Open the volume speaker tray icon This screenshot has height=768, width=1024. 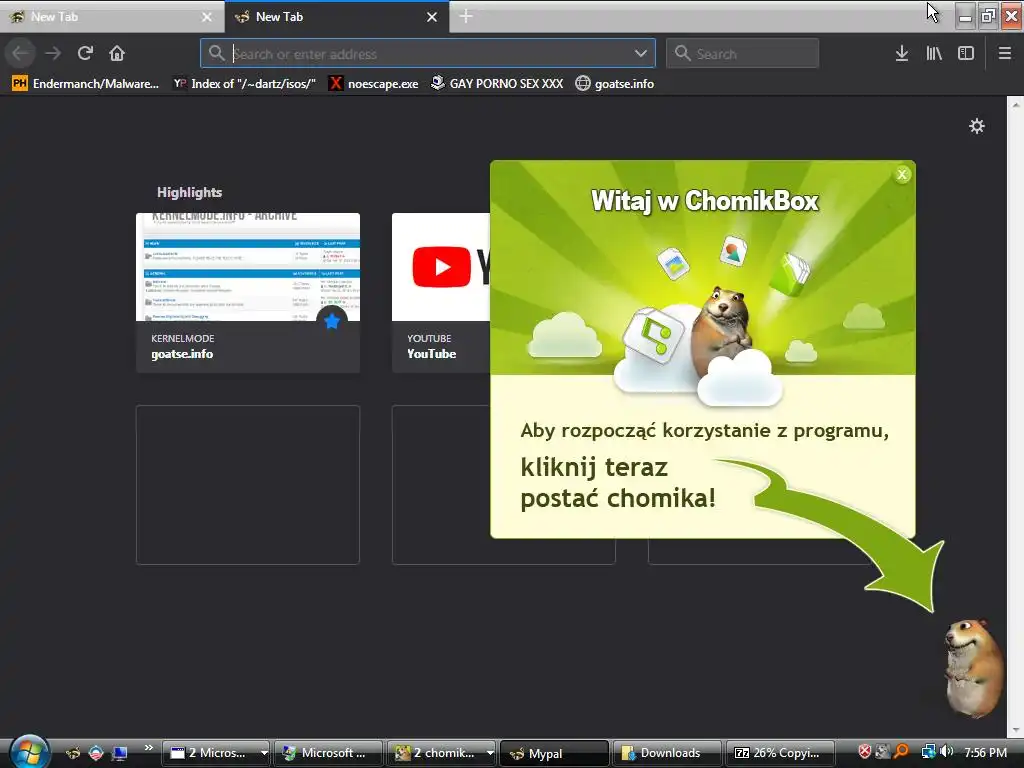click(946, 752)
